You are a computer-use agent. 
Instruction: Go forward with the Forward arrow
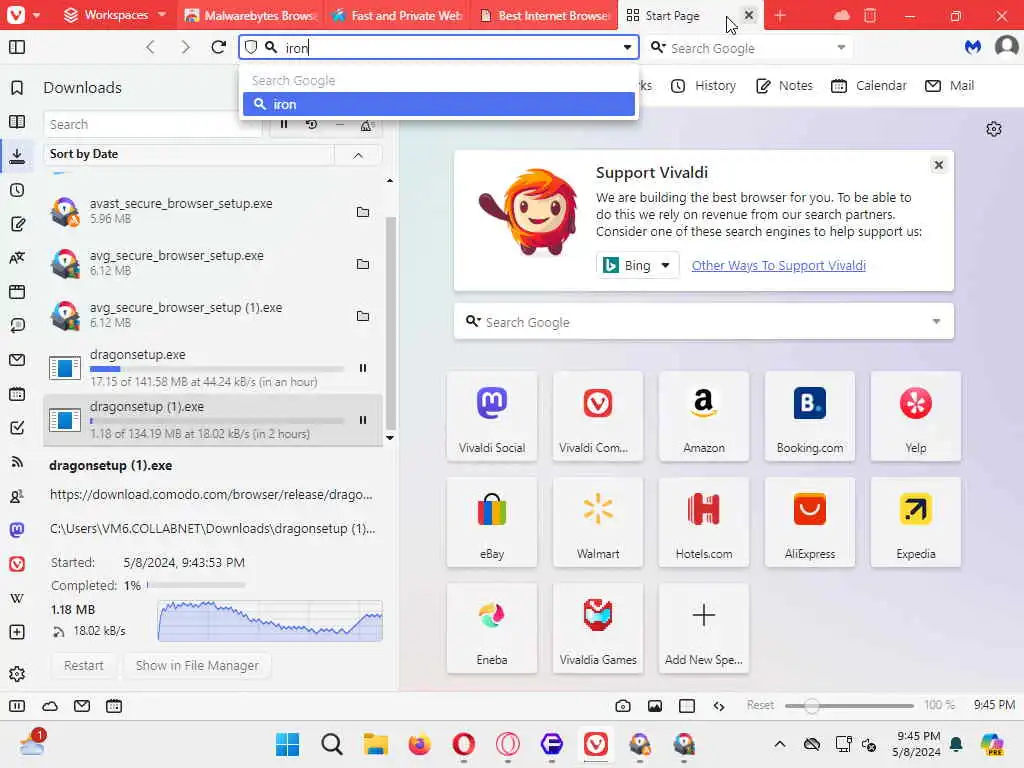point(185,47)
